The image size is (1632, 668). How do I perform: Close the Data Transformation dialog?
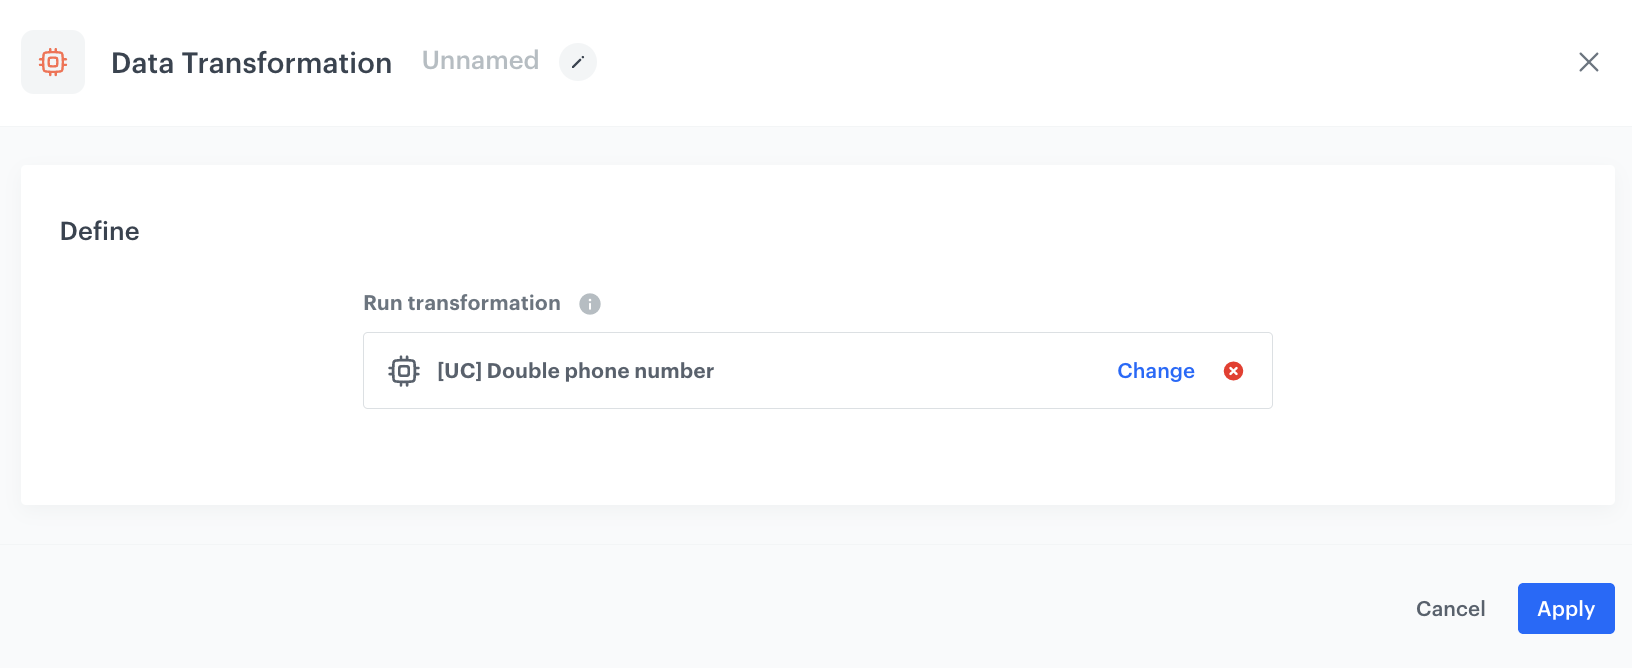click(1588, 62)
